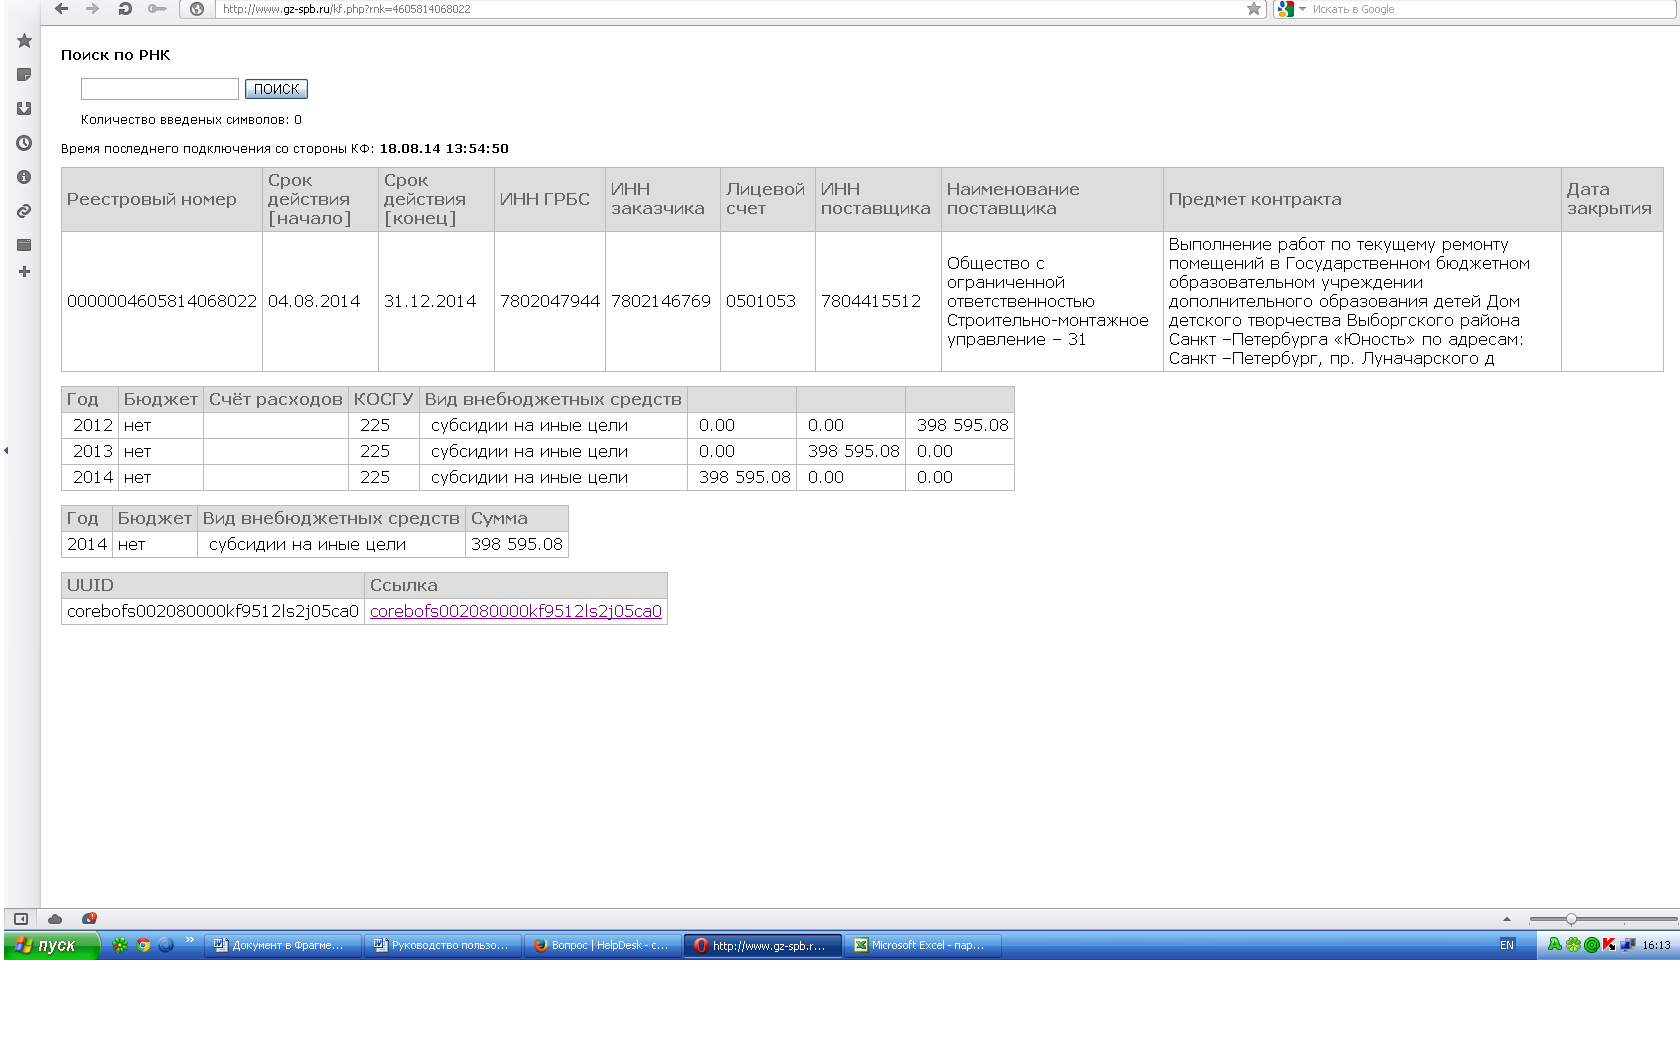
Task: Go back with the browser's back arrow
Action: tap(62, 9)
